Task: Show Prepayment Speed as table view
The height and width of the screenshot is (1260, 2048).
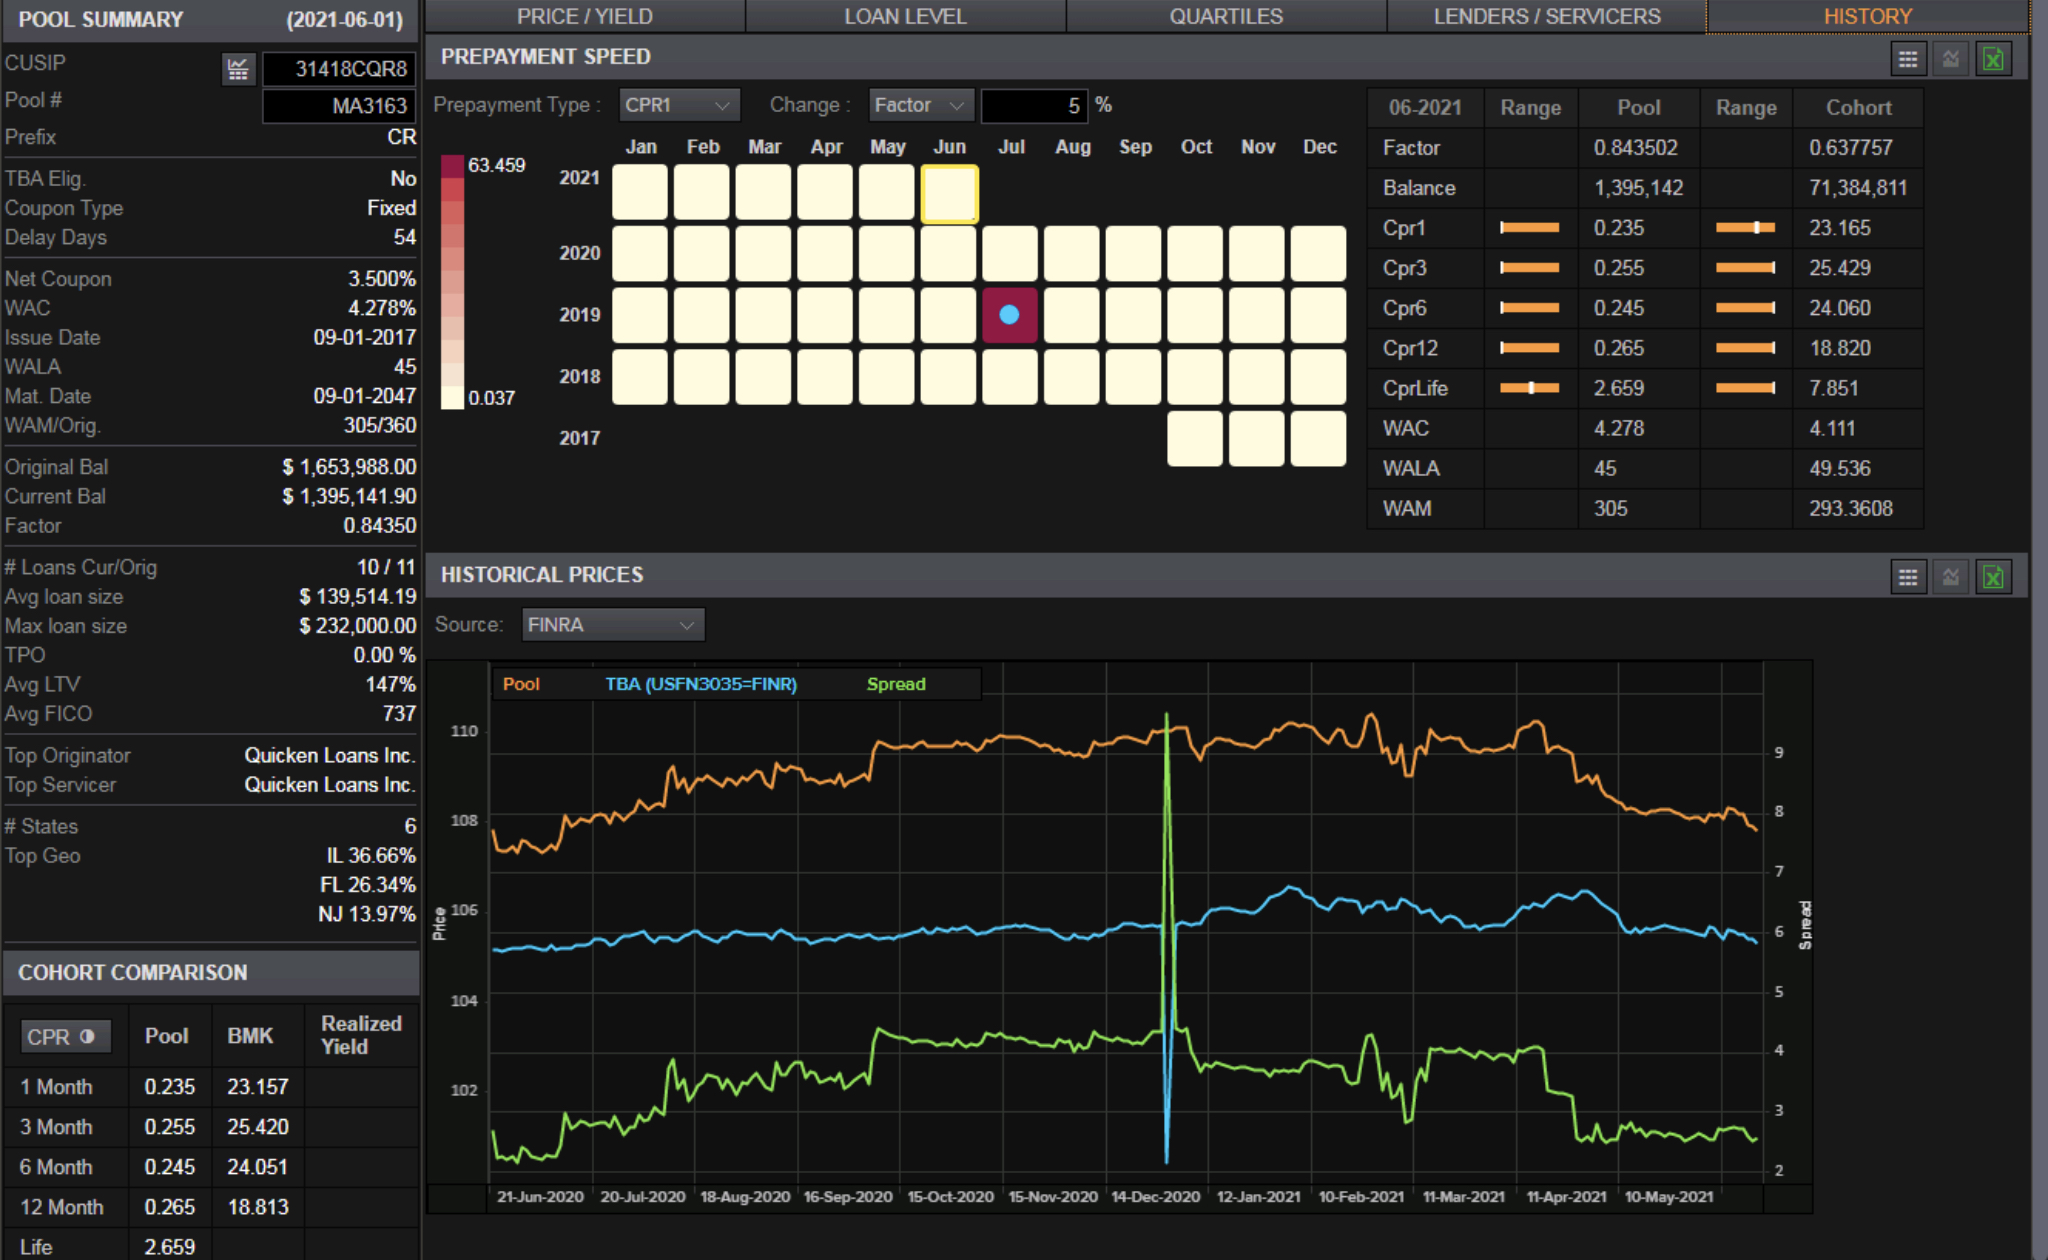Action: pyautogui.click(x=1907, y=59)
